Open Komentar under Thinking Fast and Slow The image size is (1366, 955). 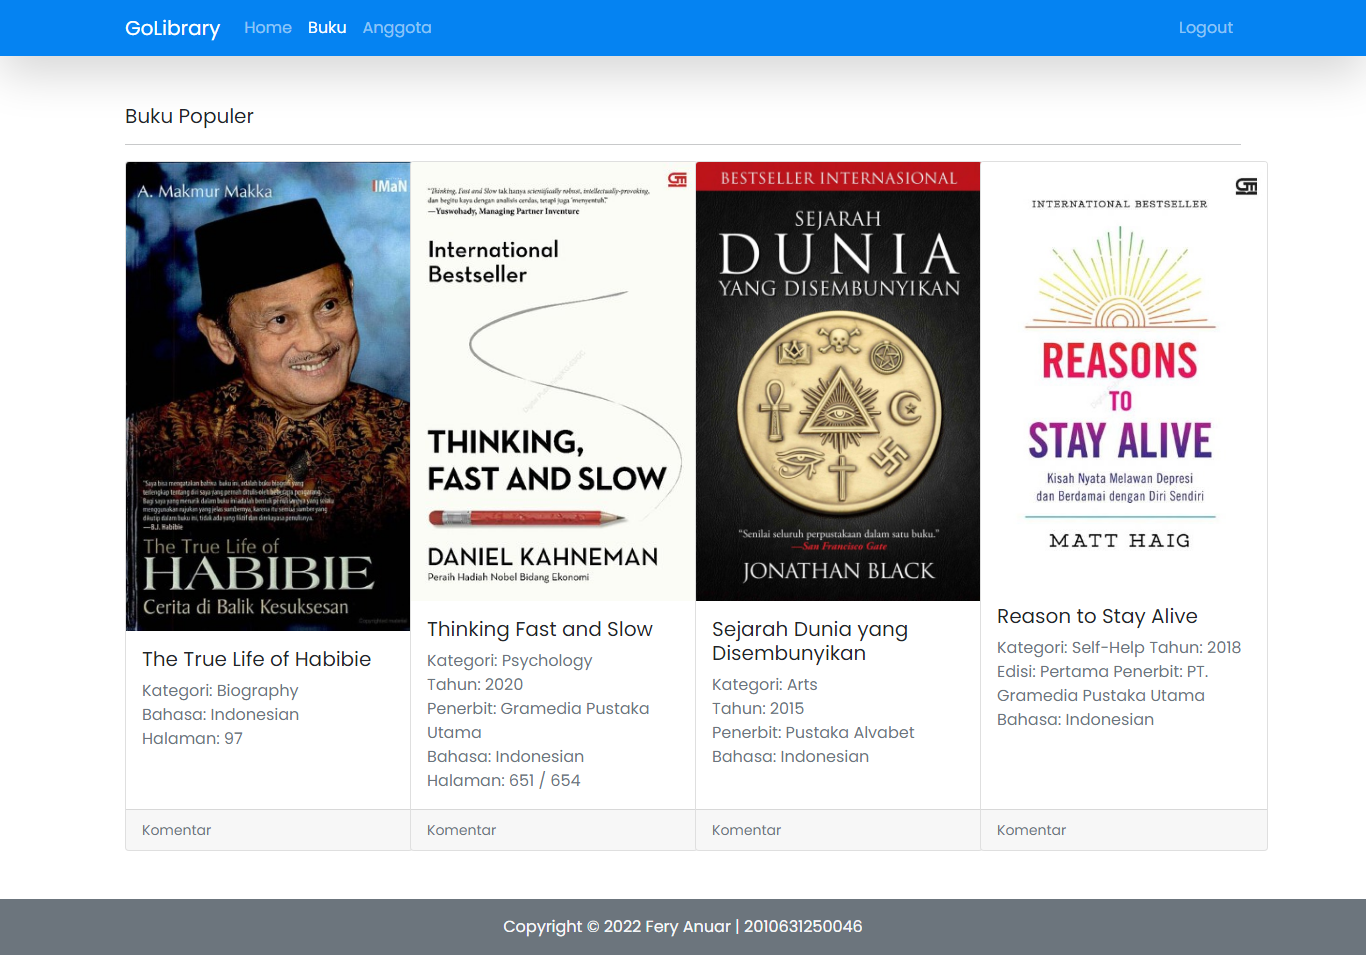[461, 829]
